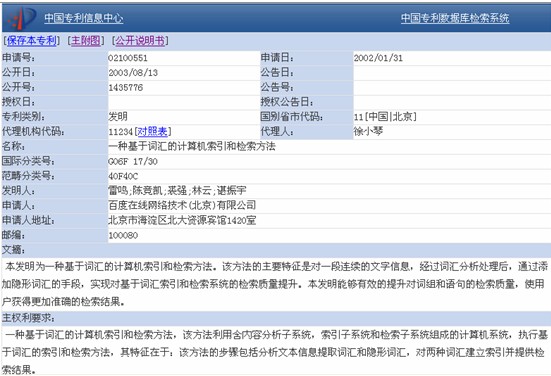The image size is (551, 376).
Task: Click the patent center logo icon
Action: [22, 18]
